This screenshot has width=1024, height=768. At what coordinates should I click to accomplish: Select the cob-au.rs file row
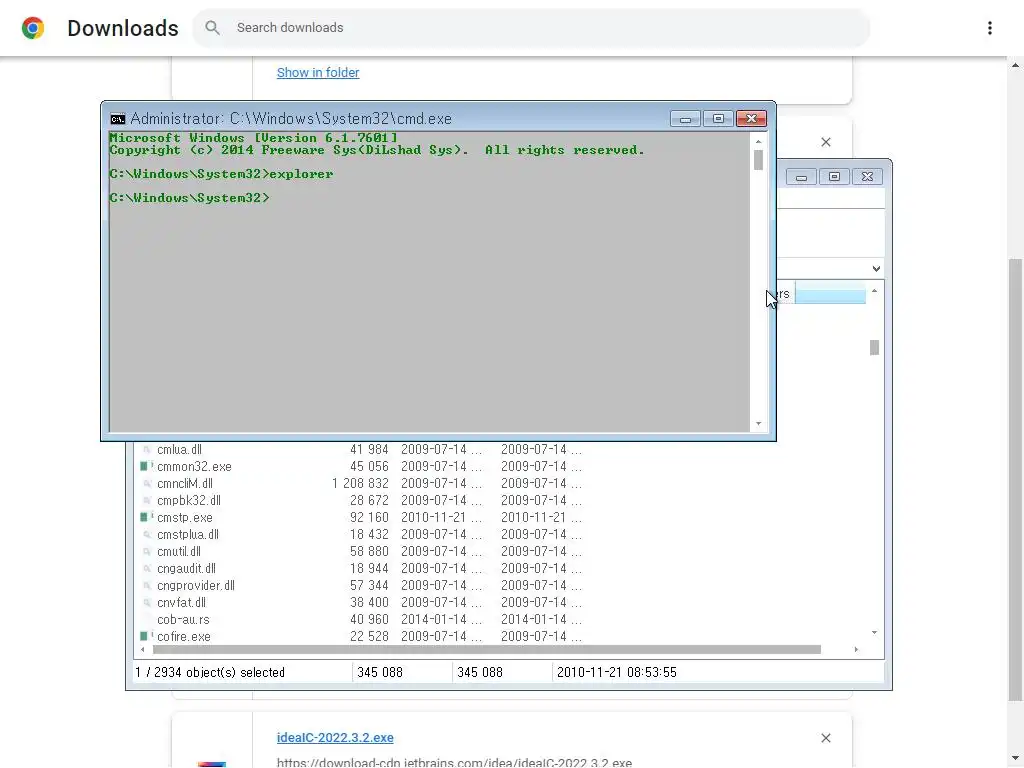[361, 619]
